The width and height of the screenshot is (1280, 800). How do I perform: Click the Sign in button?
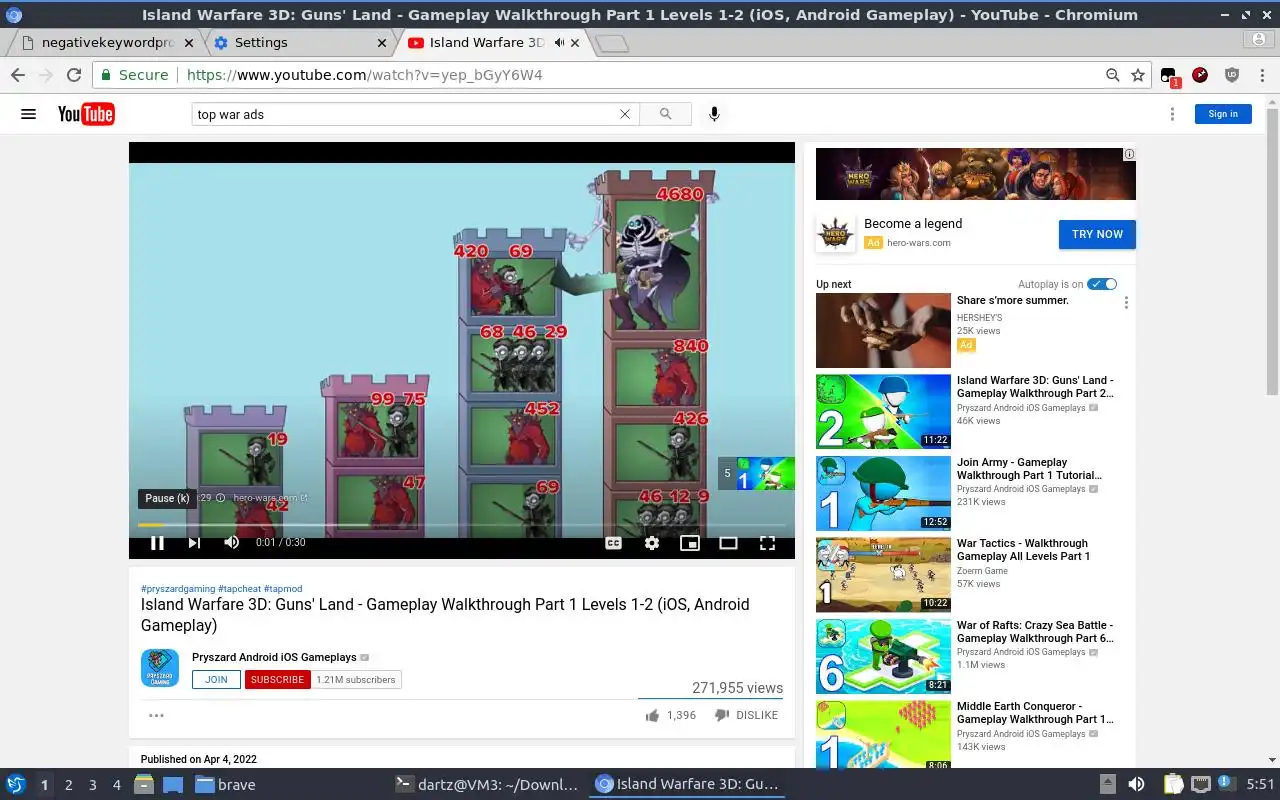[1223, 114]
